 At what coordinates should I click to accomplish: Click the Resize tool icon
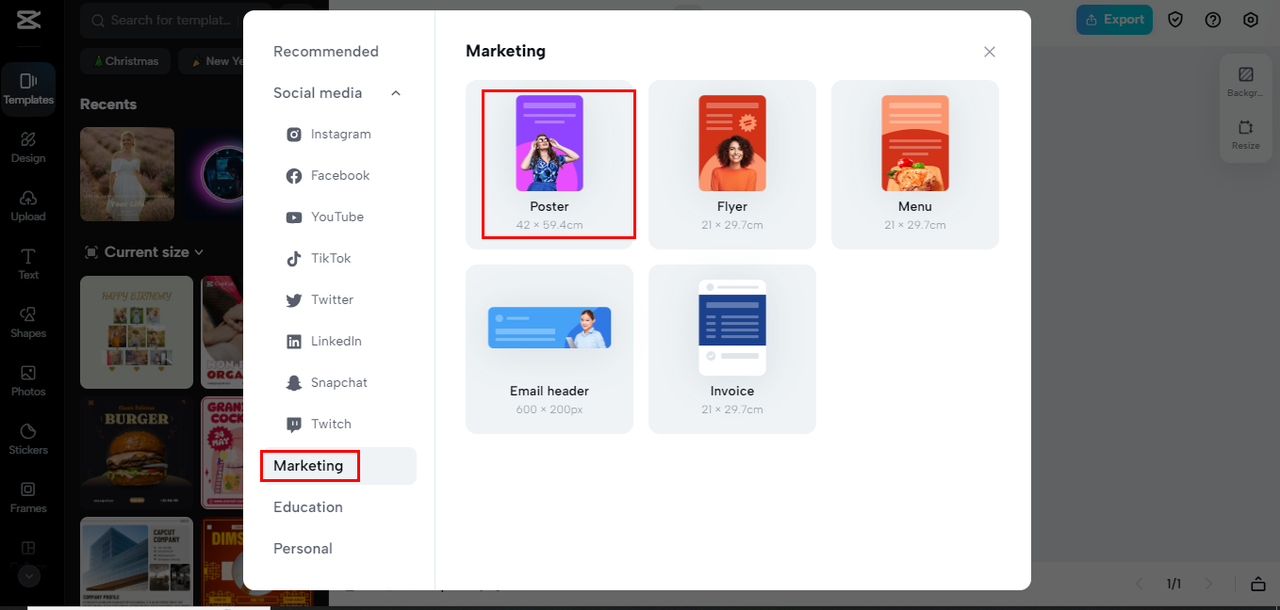1246,135
